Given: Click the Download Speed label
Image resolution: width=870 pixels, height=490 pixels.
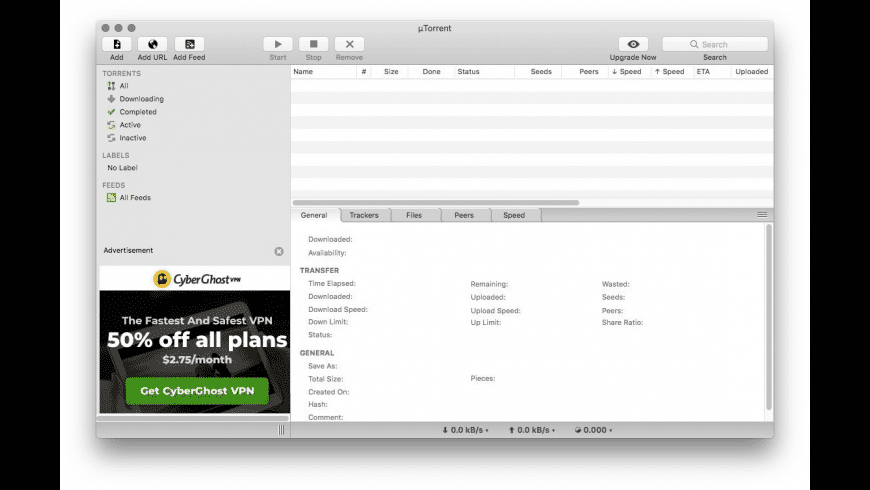Looking at the screenshot, I should (x=338, y=310).
